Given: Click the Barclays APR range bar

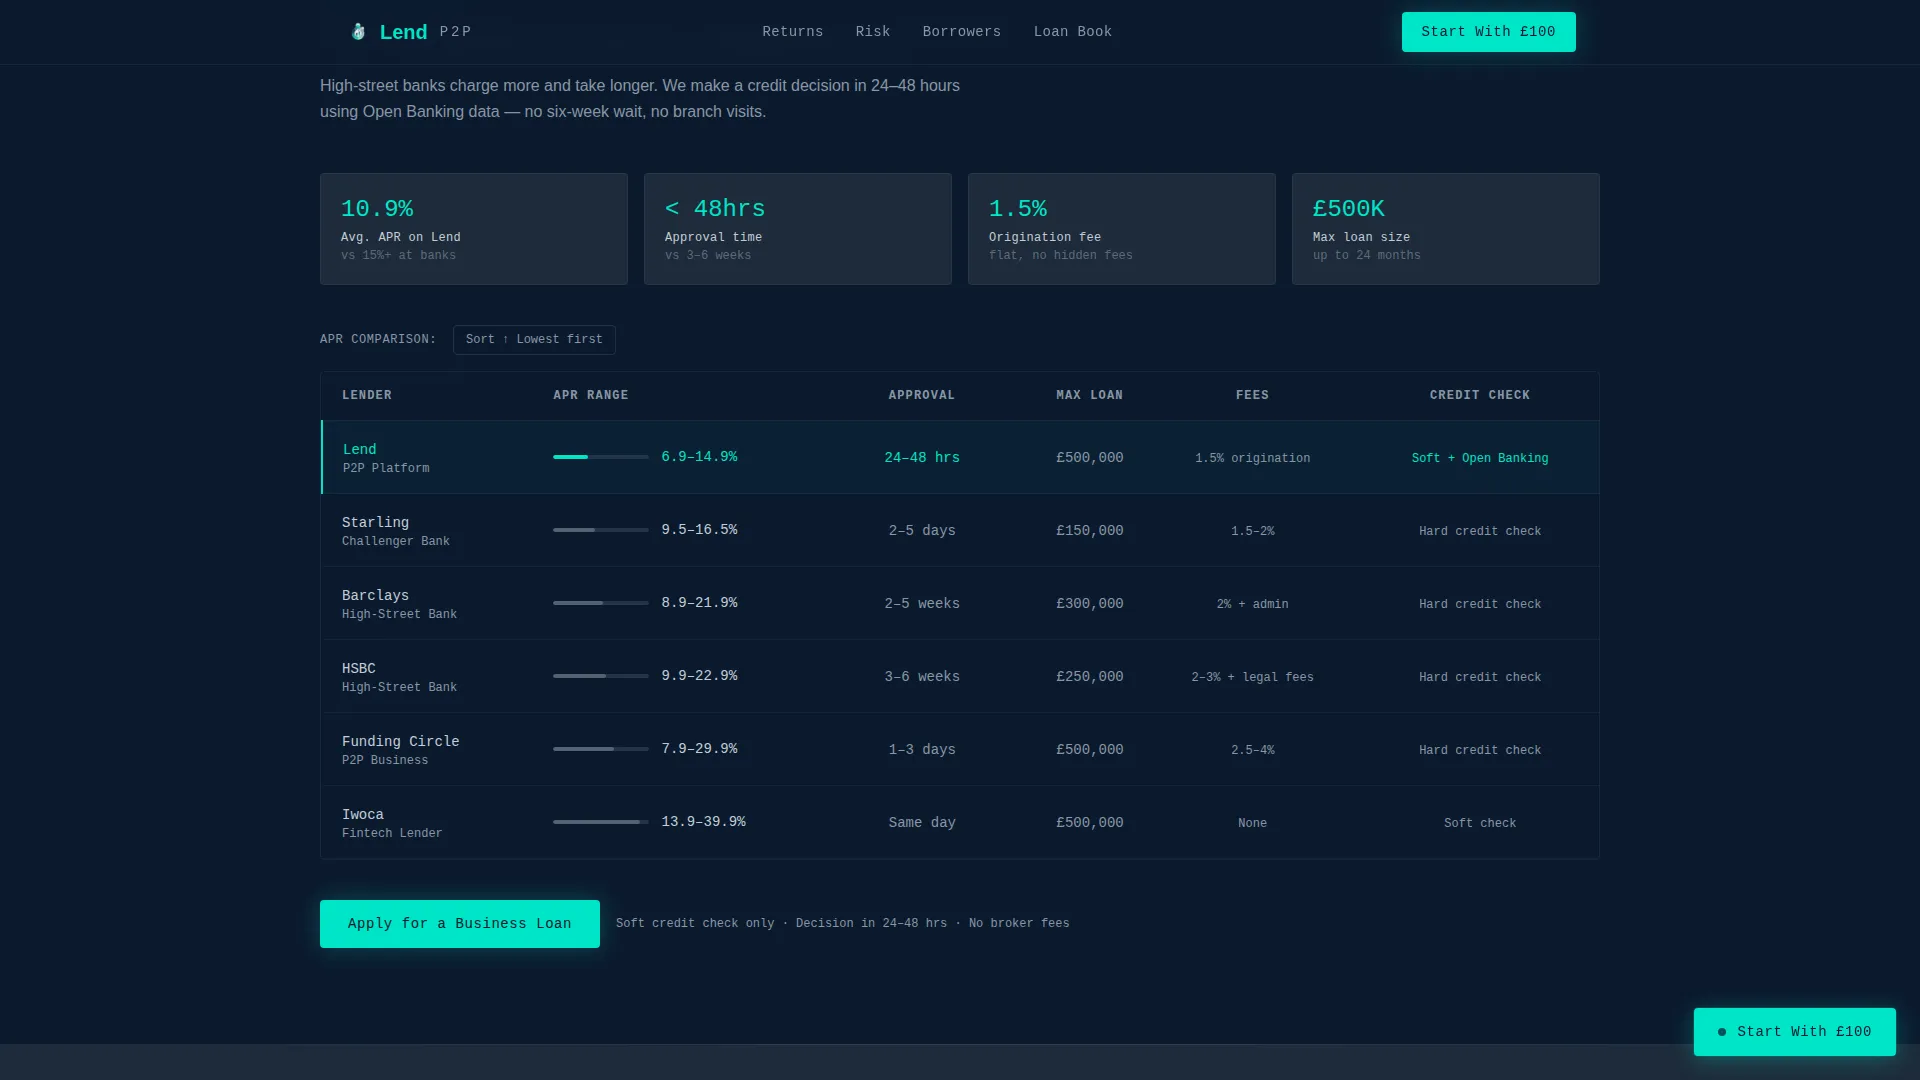Looking at the screenshot, I should (x=601, y=603).
